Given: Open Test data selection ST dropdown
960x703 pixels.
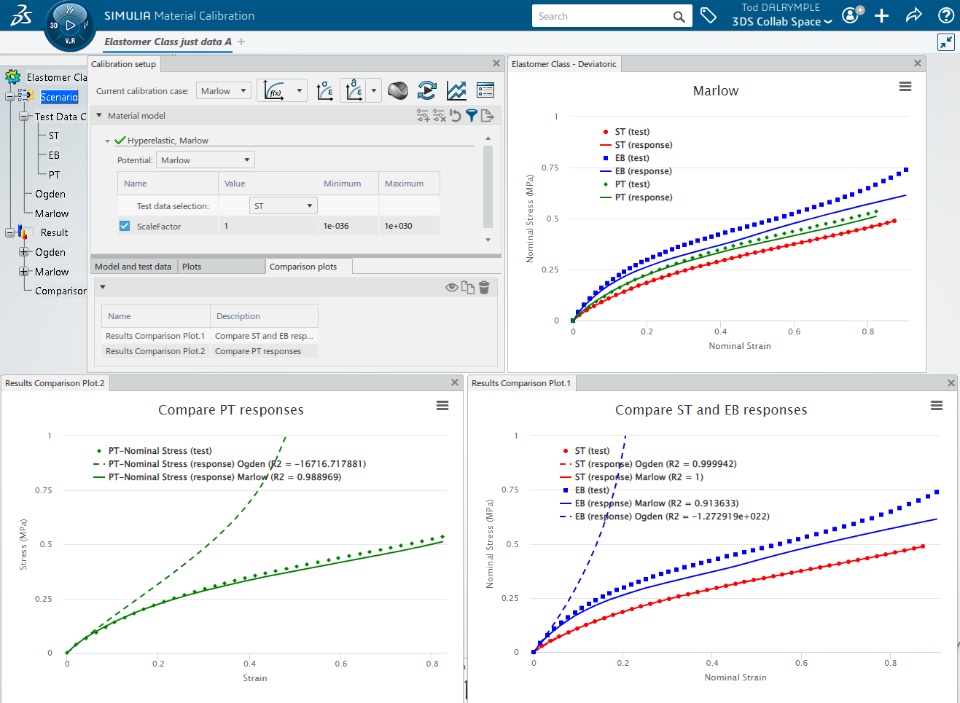Looking at the screenshot, I should (283, 206).
